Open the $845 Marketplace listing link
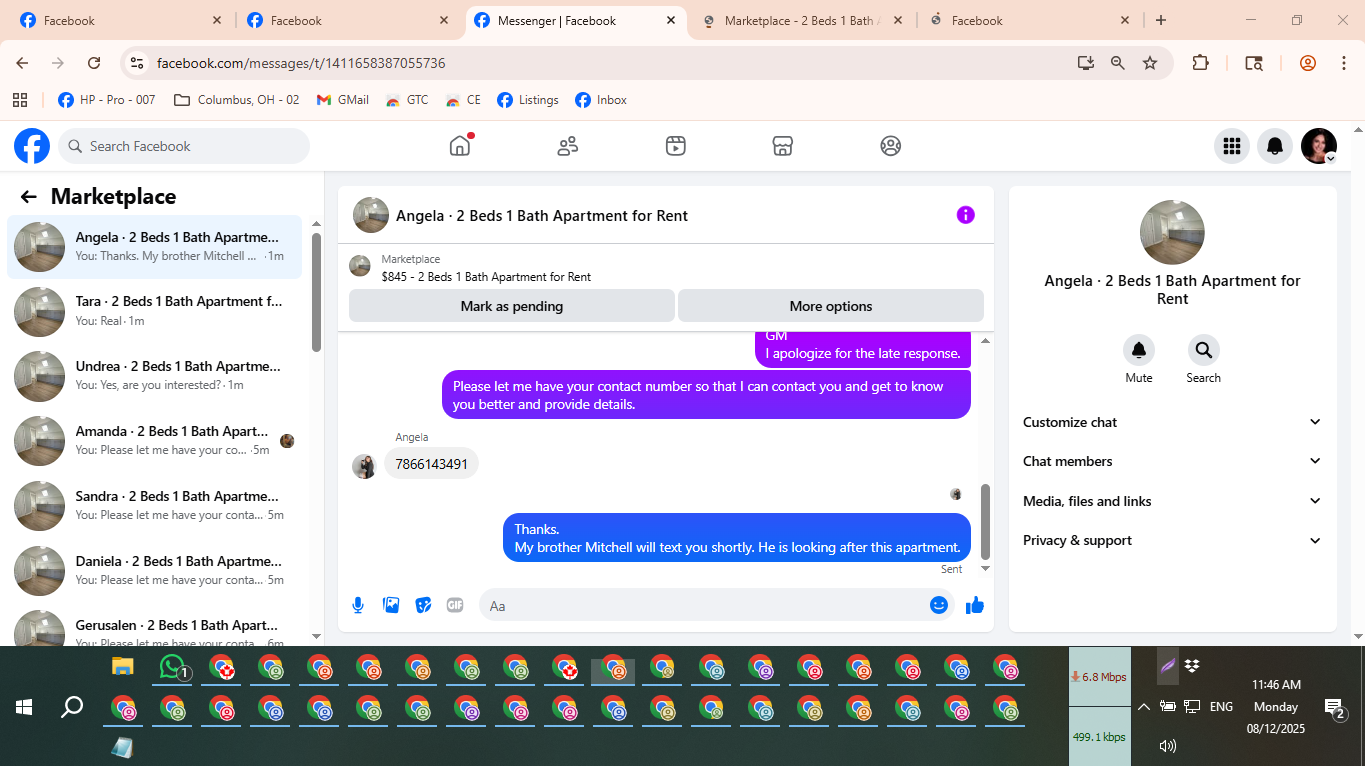Screen dimensions: 1365x766 click(486, 277)
